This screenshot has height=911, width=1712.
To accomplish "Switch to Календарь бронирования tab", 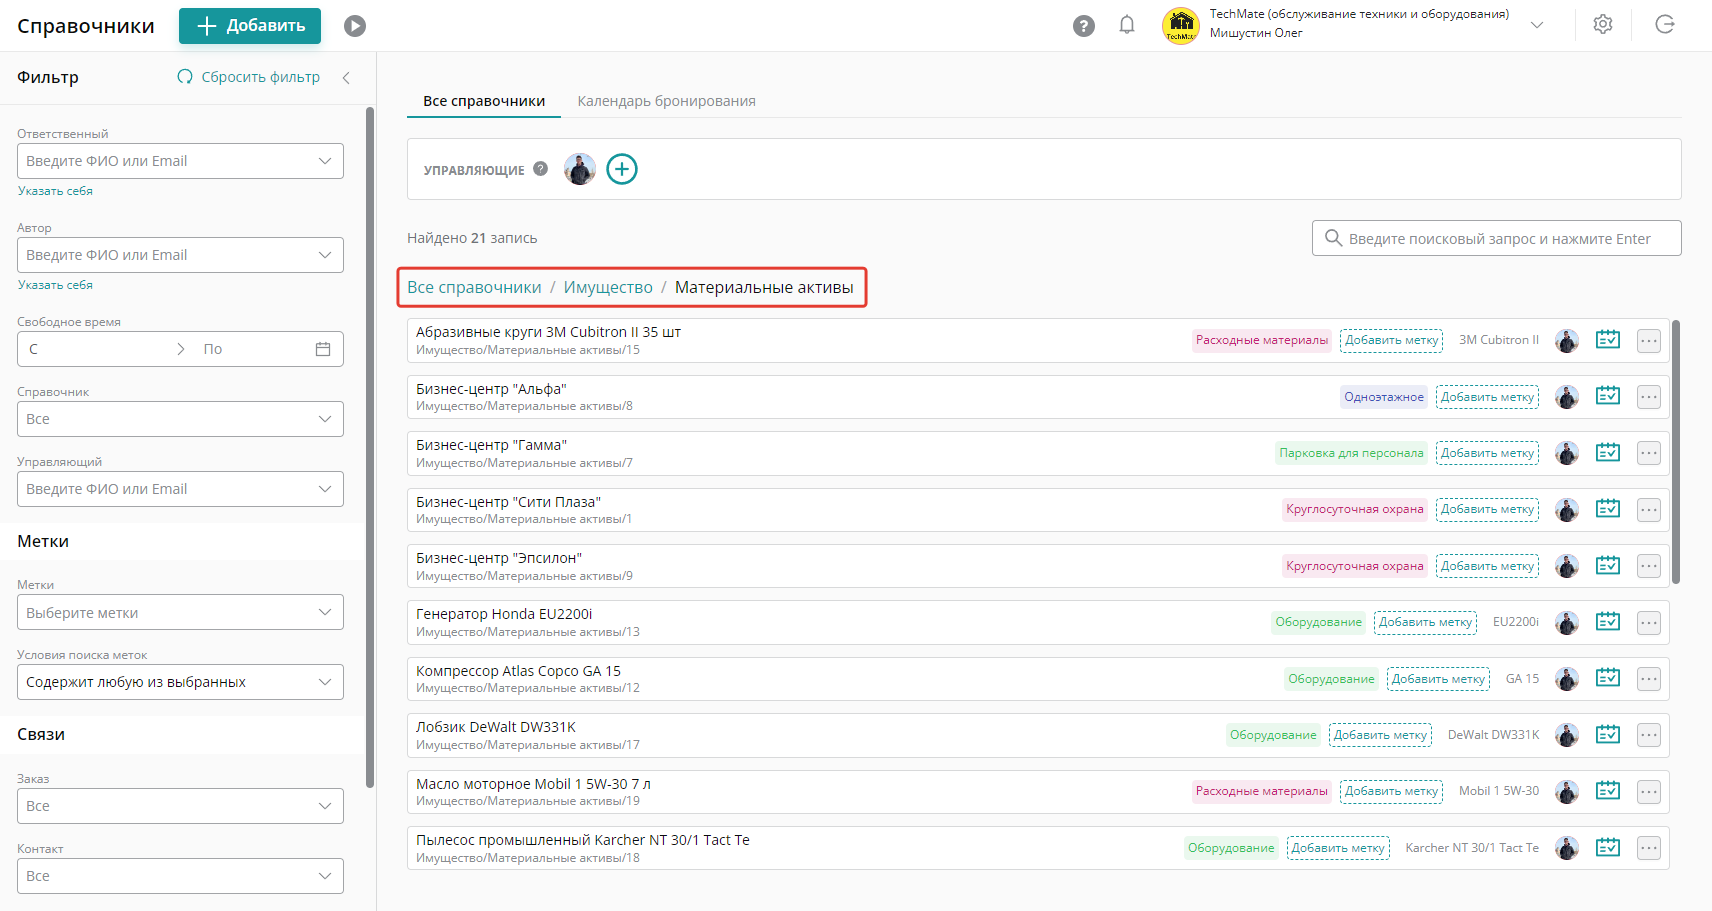I will [666, 101].
